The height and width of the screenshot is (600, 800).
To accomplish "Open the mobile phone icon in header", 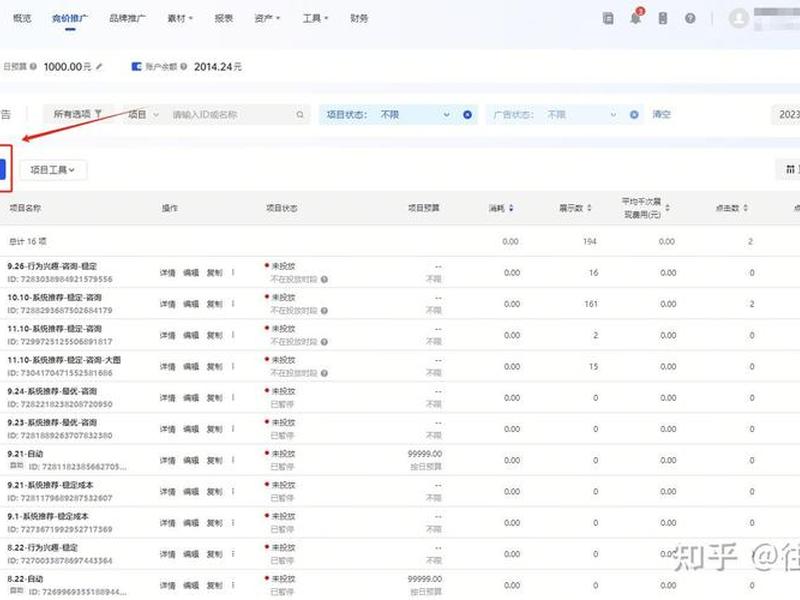I will tap(663, 18).
